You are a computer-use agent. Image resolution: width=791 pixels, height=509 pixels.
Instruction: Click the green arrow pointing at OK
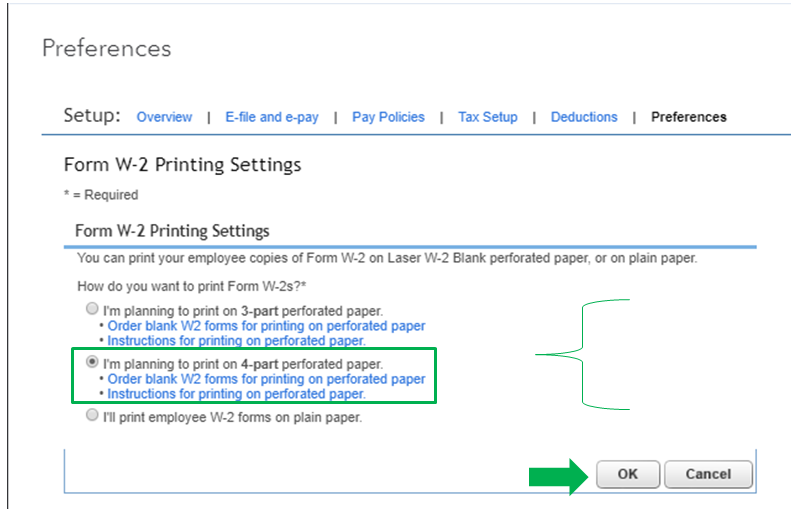coord(558,474)
